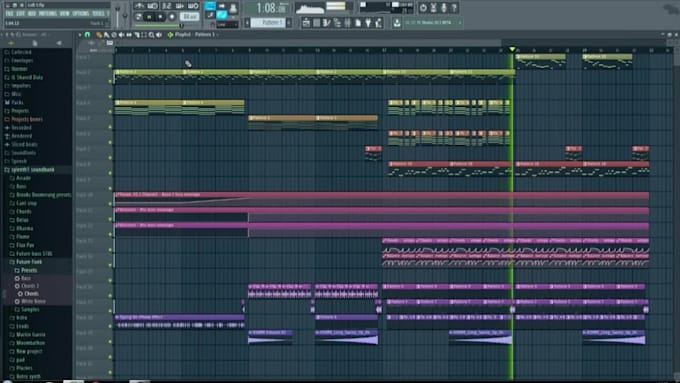This screenshot has width=680, height=383.
Task: Select the Slip tool in Playlist toolbar
Action: pos(129,35)
